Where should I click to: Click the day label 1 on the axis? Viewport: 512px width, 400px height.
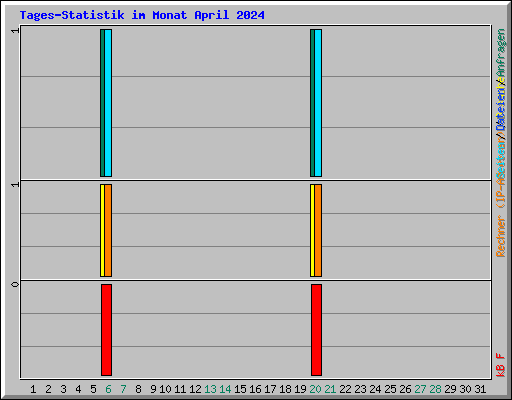click(33, 389)
